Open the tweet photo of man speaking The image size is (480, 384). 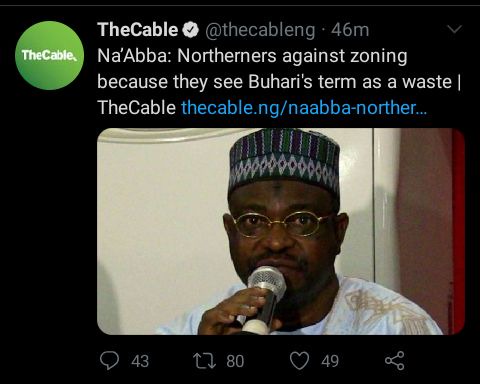pyautogui.click(x=281, y=231)
